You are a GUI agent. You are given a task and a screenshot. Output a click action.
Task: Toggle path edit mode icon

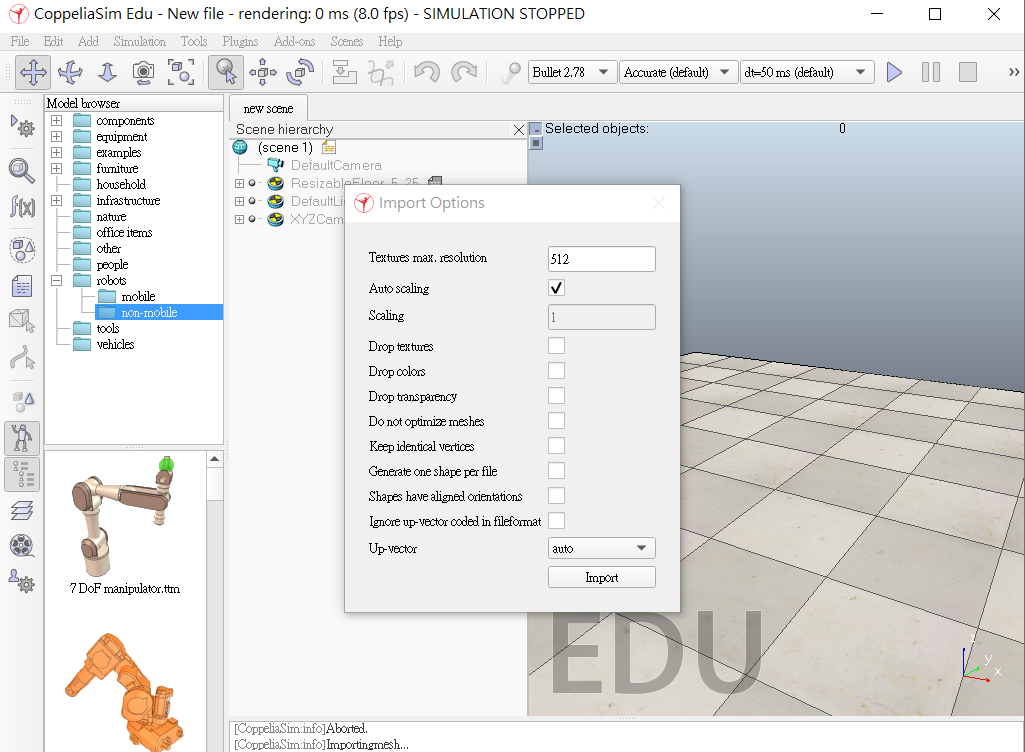tap(22, 358)
